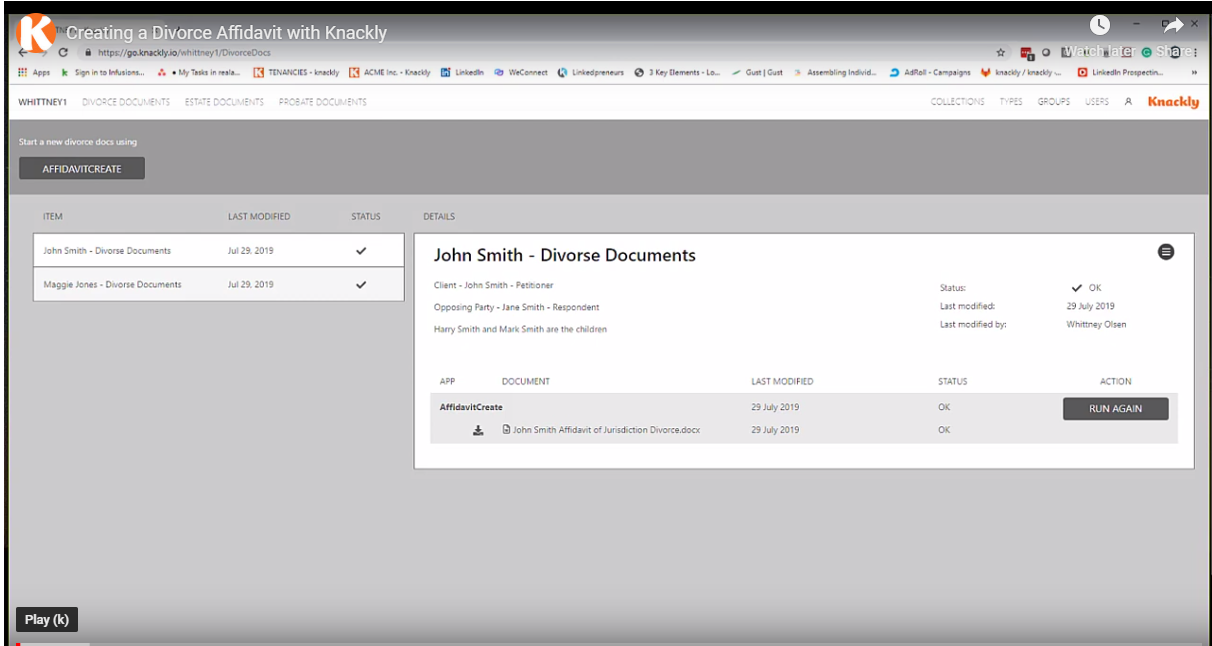Click the OK checkmark under Status details

[x=1078, y=287]
